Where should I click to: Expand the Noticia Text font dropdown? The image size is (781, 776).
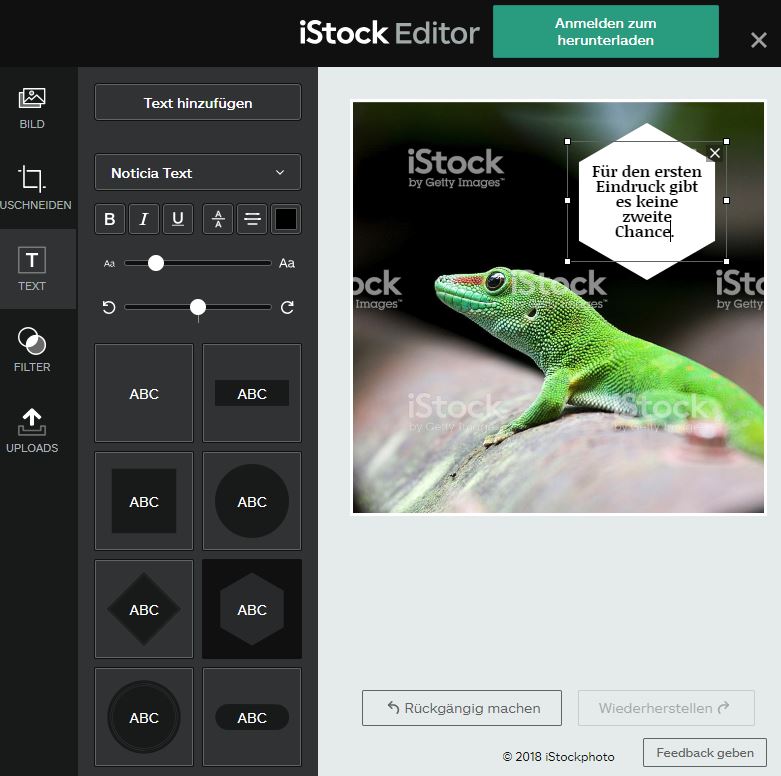198,172
